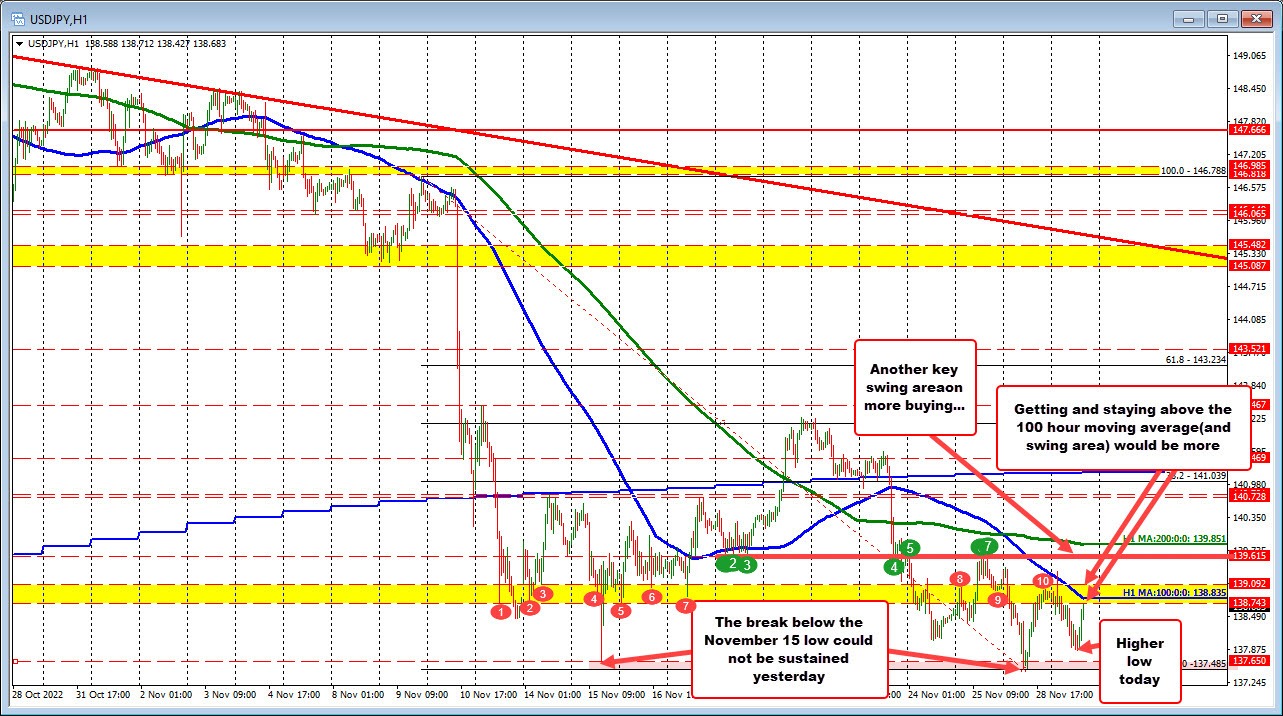The width and height of the screenshot is (1283, 716).
Task: Click the '8 Nov 01:00' time axis label
Action: pos(358,693)
